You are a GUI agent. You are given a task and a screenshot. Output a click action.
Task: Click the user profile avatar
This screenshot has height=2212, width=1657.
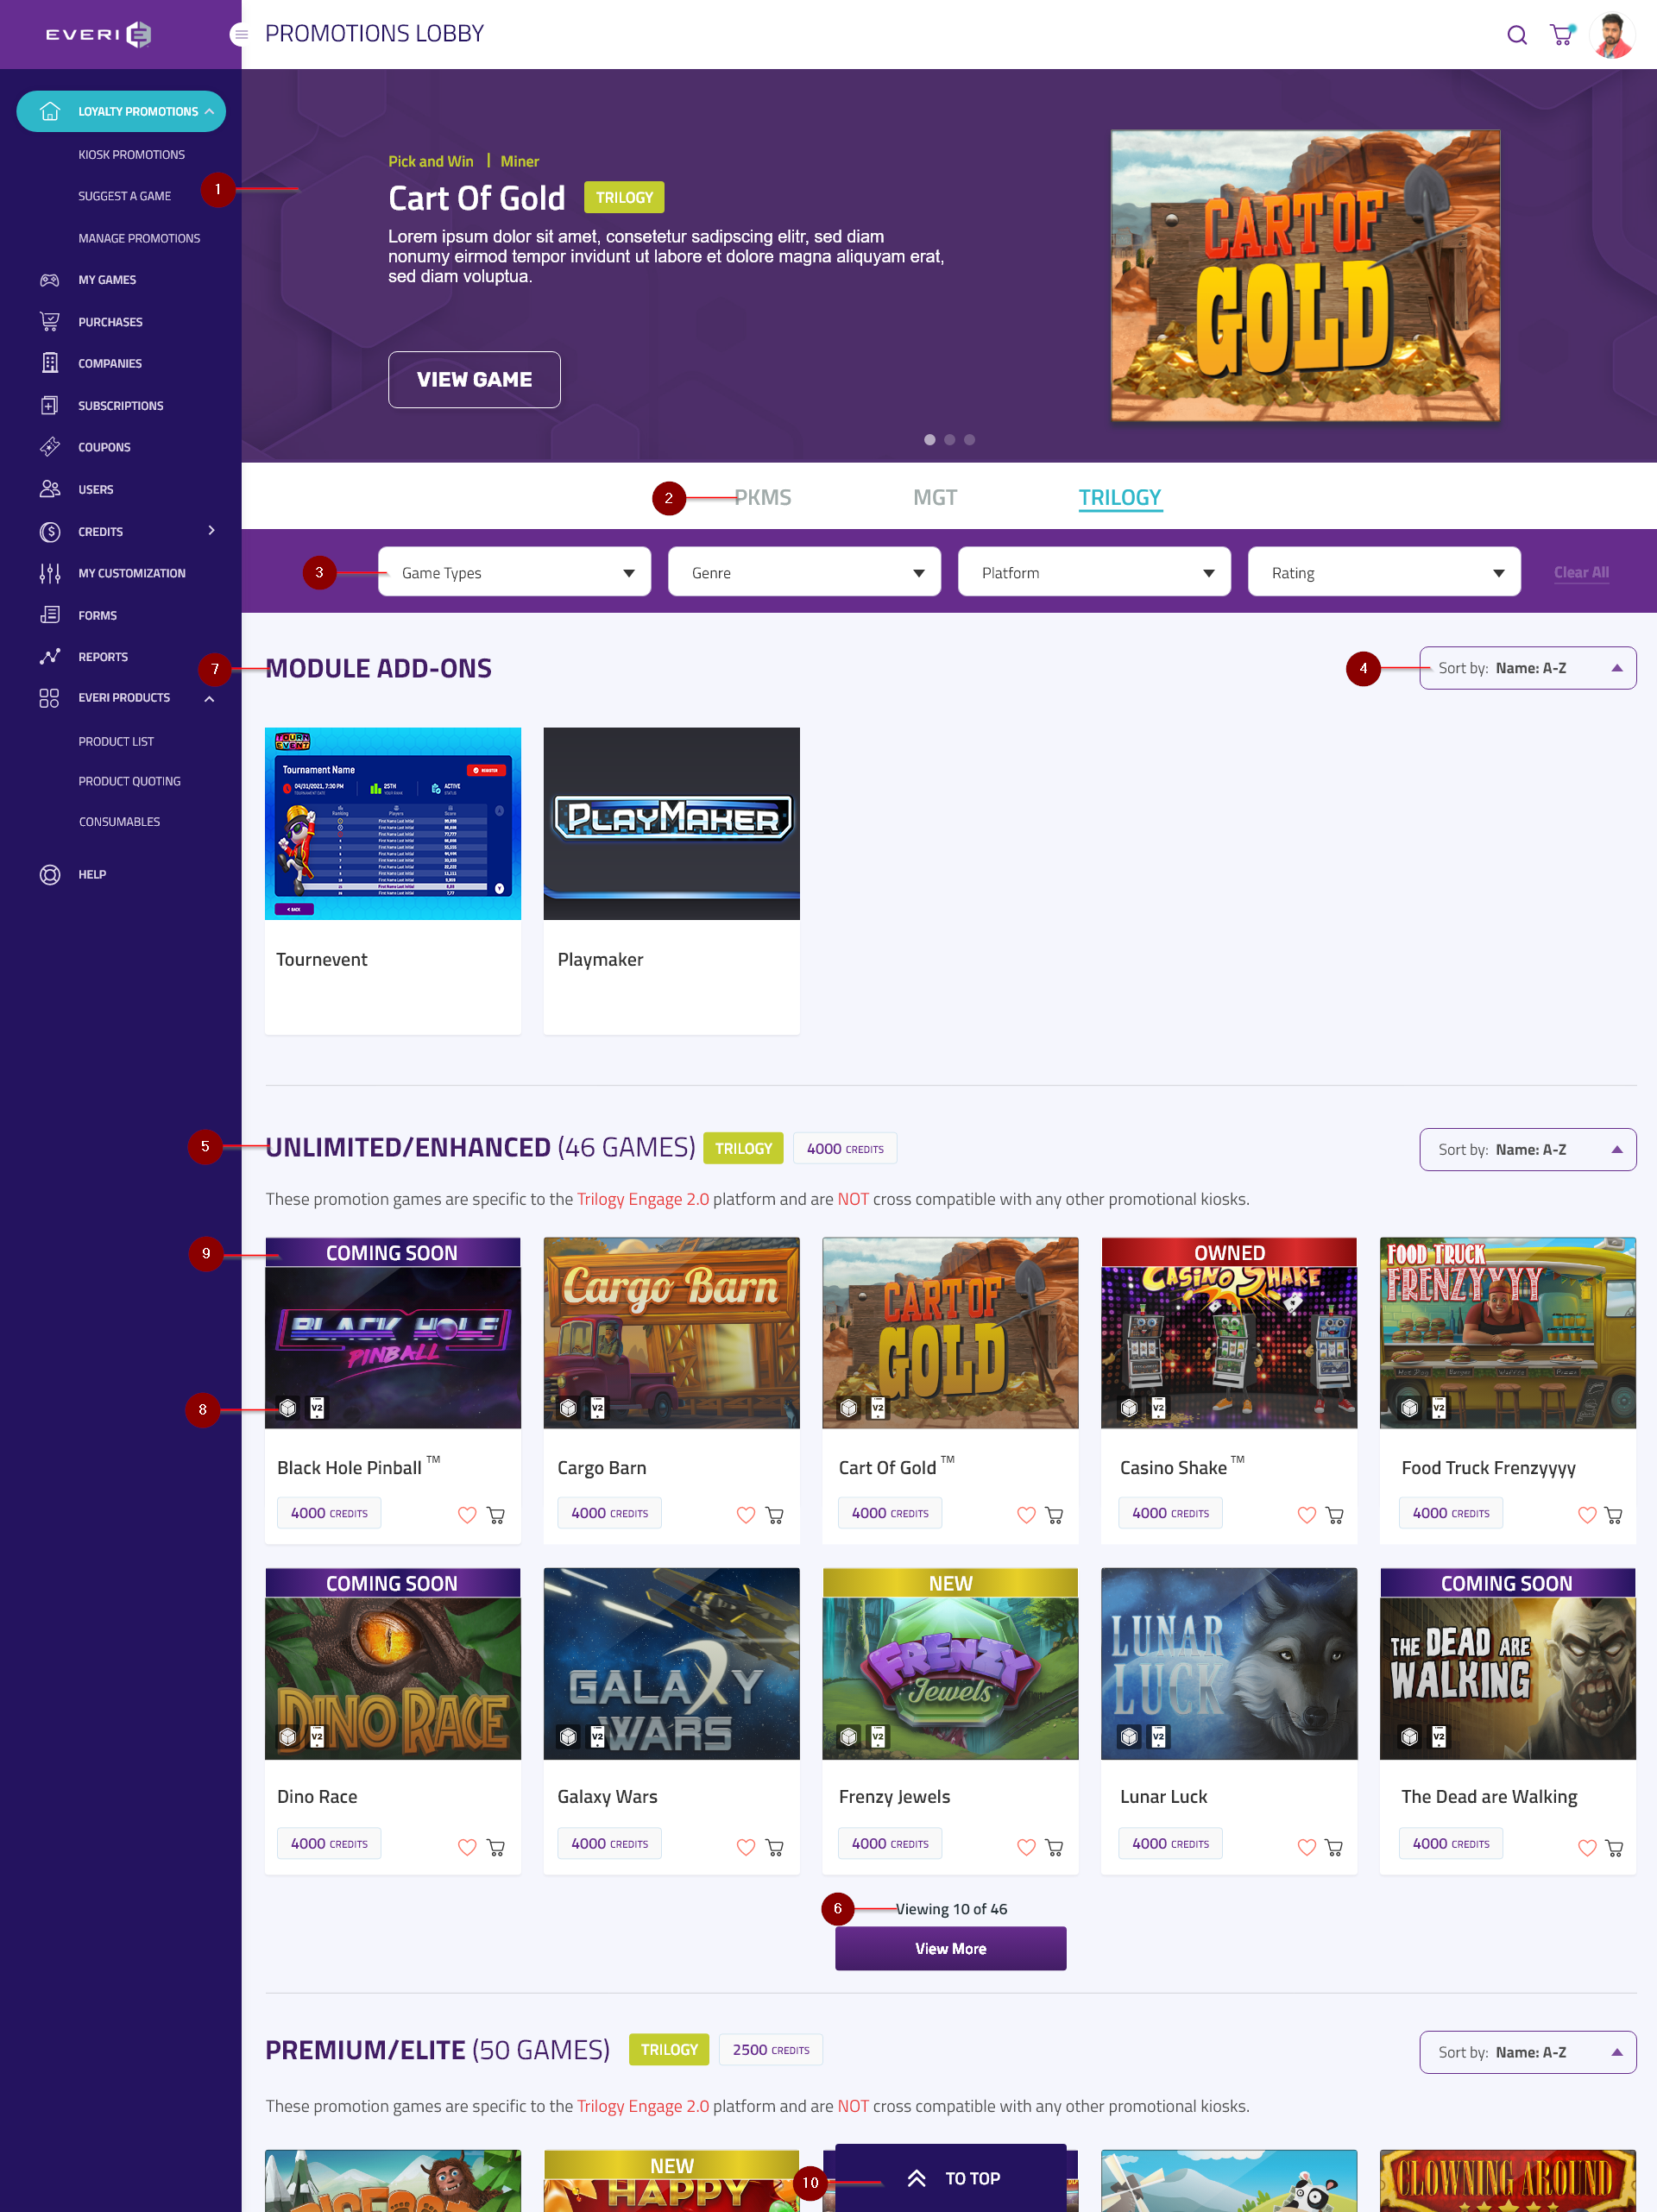pos(1611,36)
